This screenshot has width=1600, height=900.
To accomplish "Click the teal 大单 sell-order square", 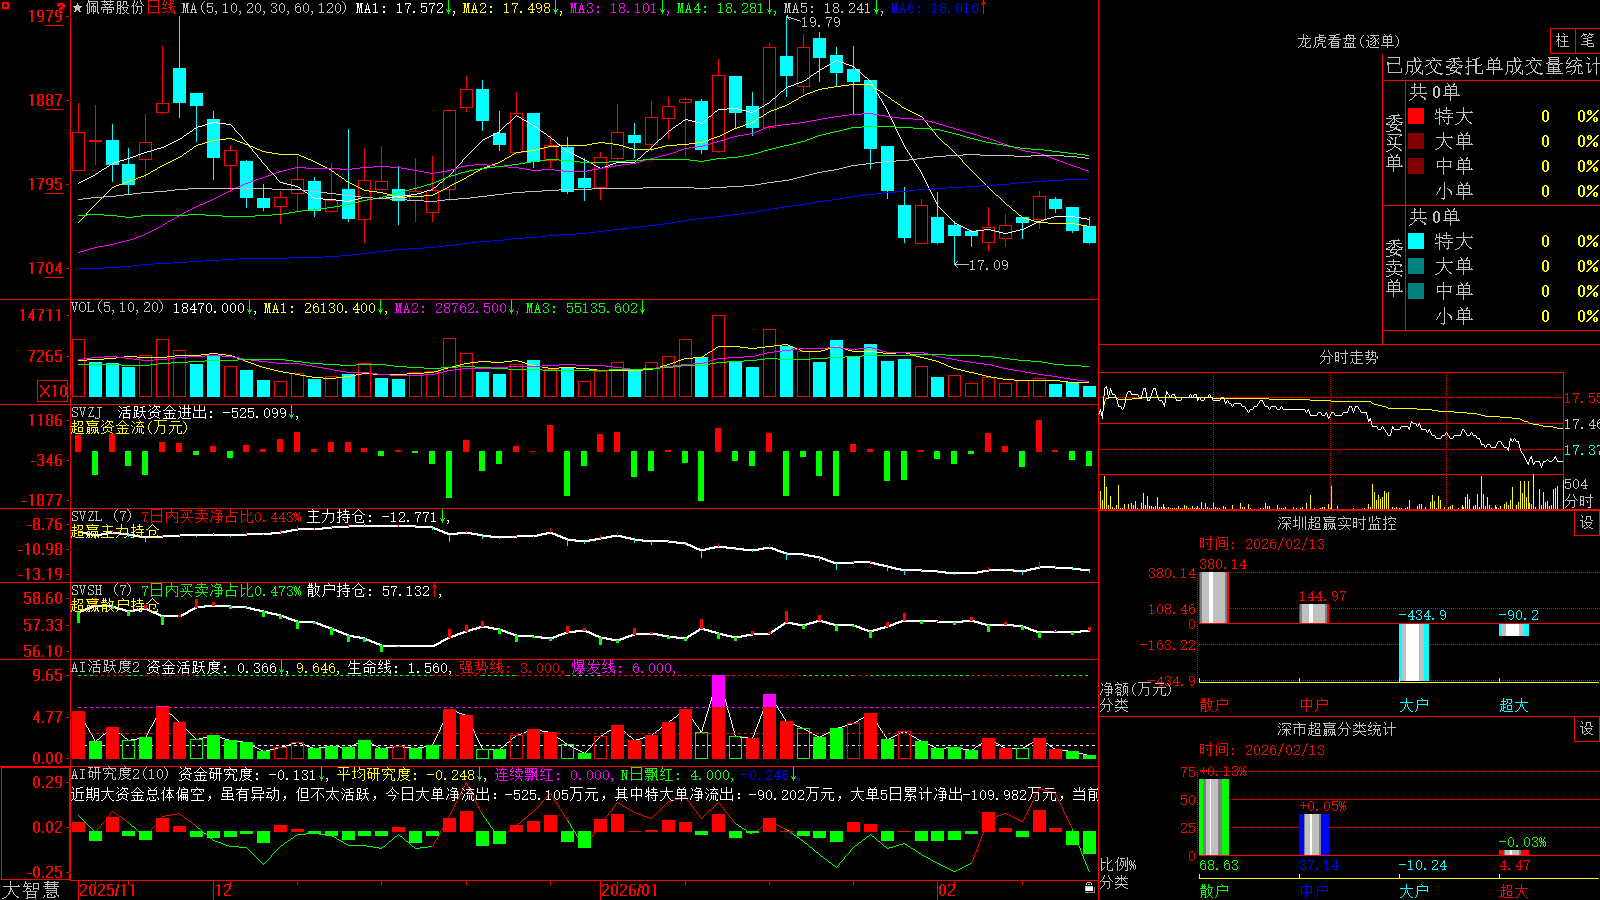I will pyautogui.click(x=1416, y=266).
